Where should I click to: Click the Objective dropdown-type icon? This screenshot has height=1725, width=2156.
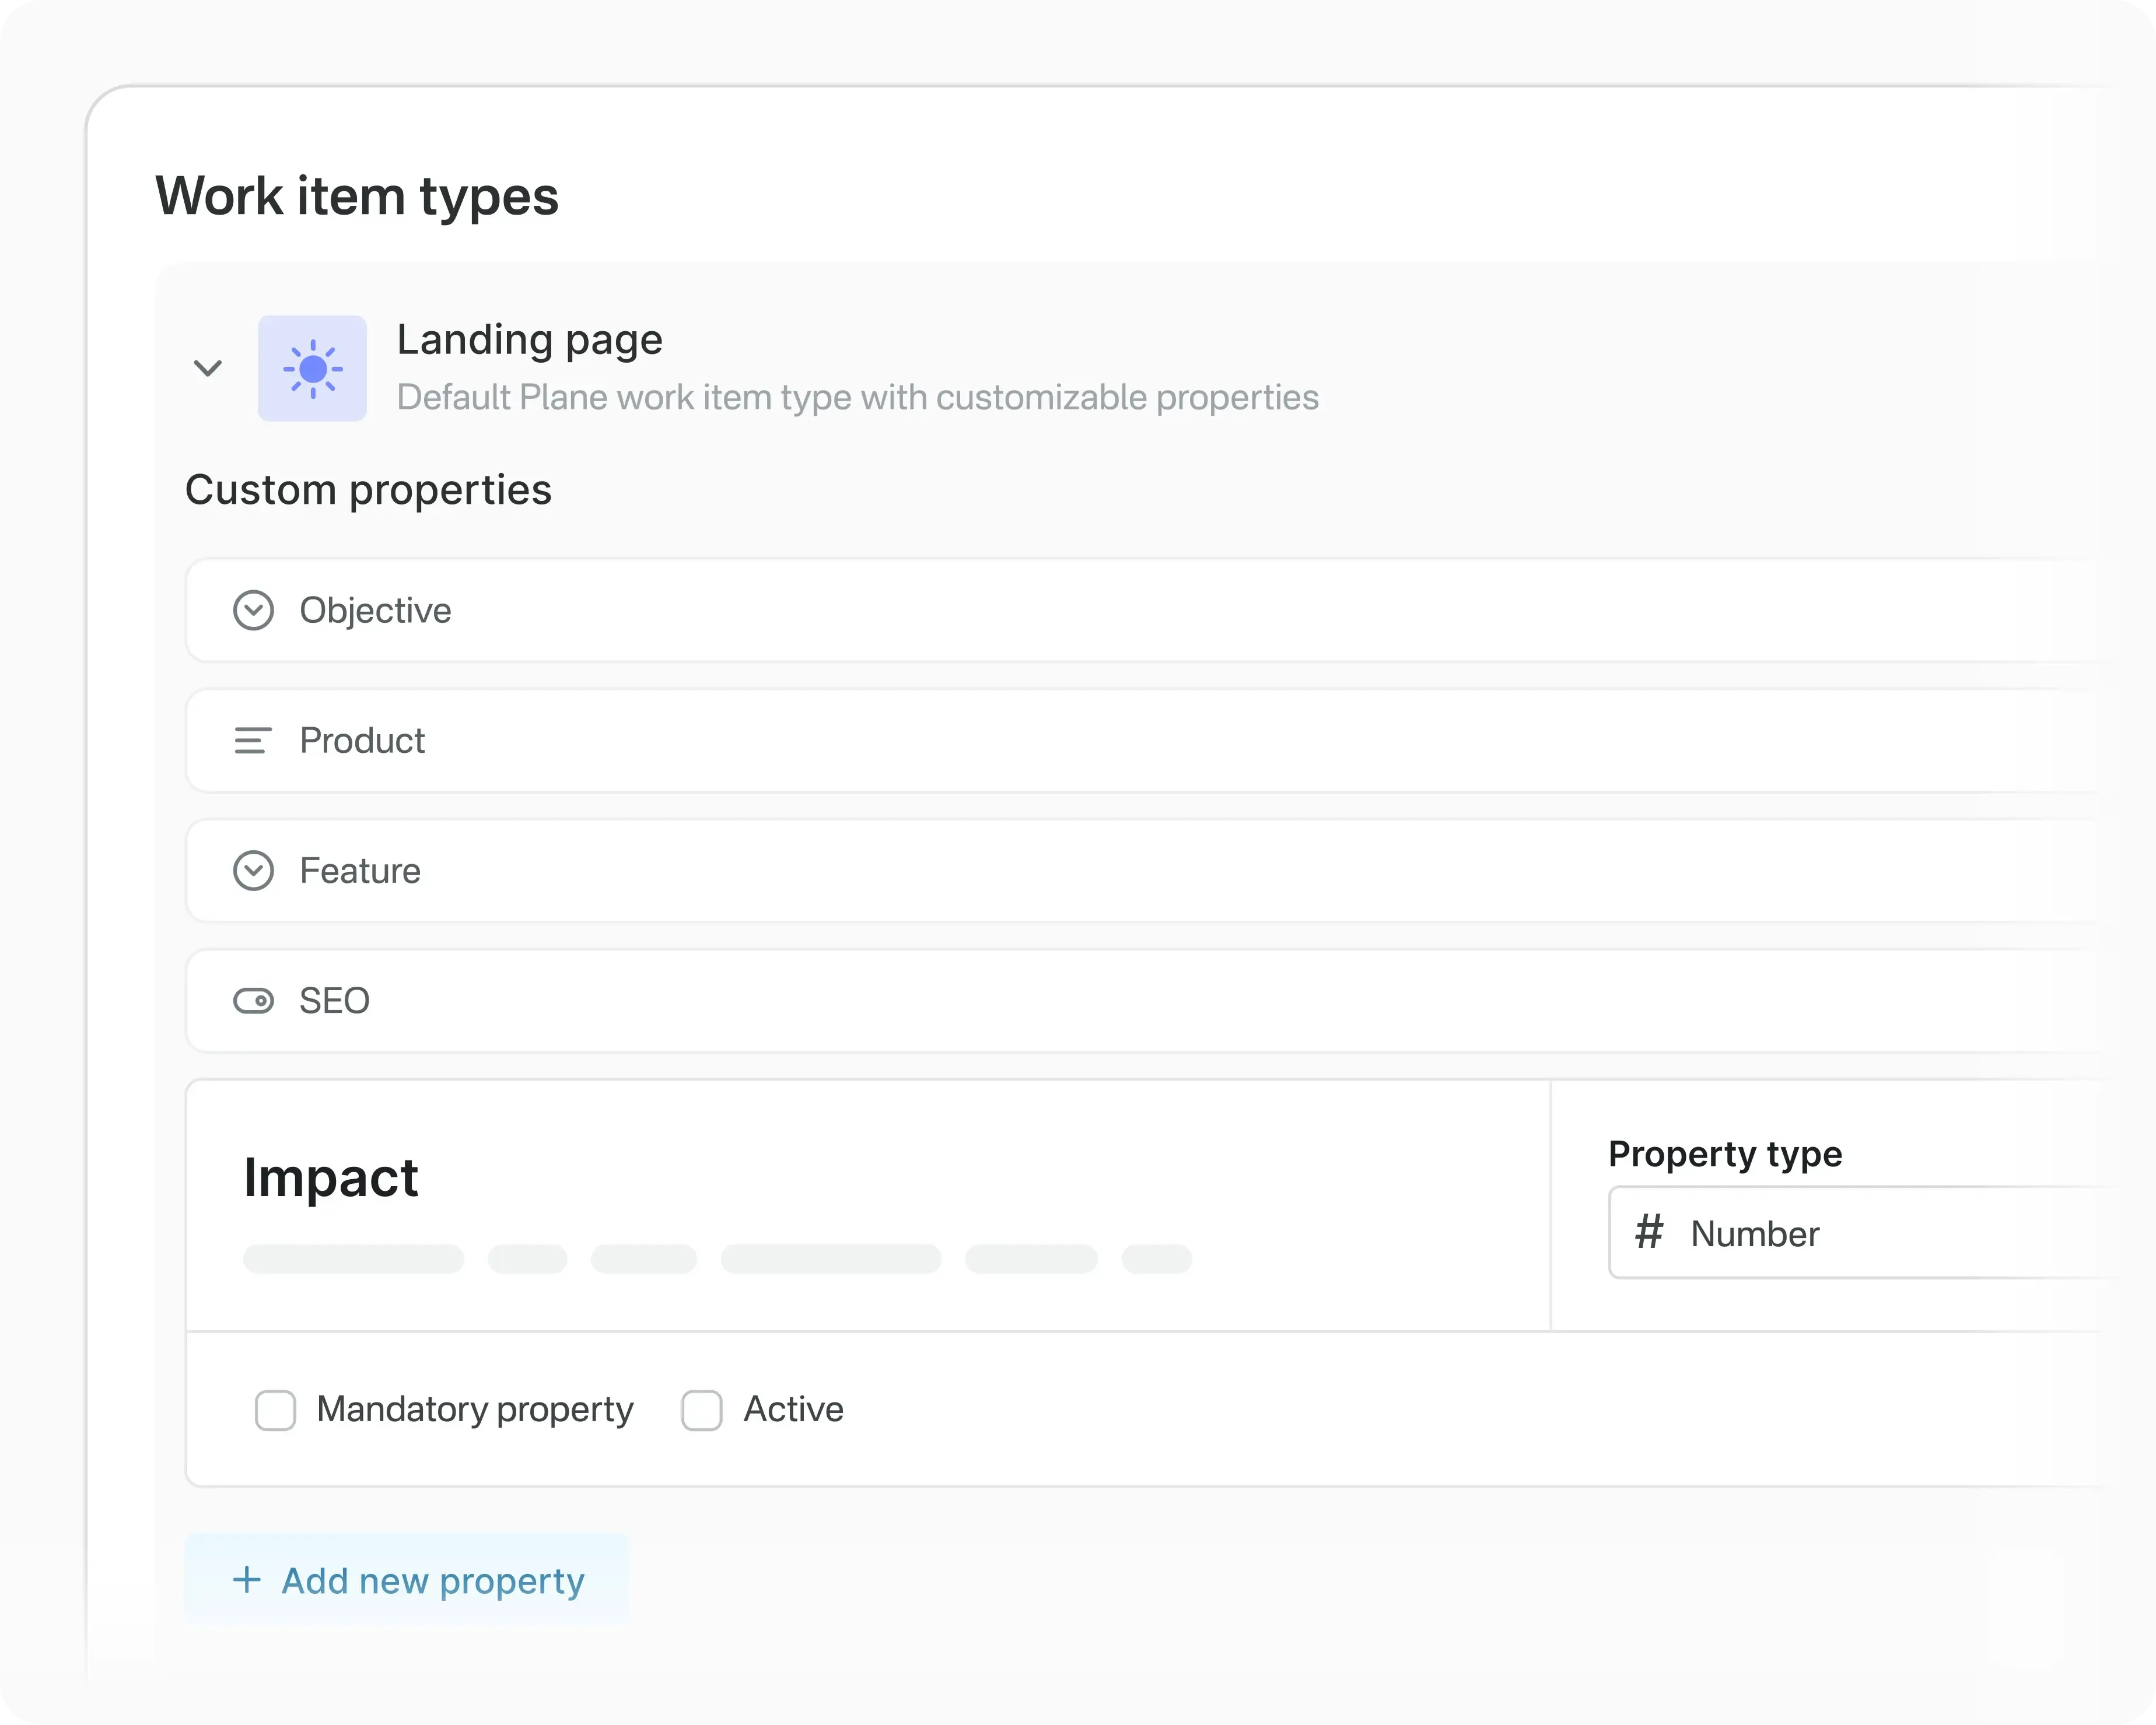point(253,610)
